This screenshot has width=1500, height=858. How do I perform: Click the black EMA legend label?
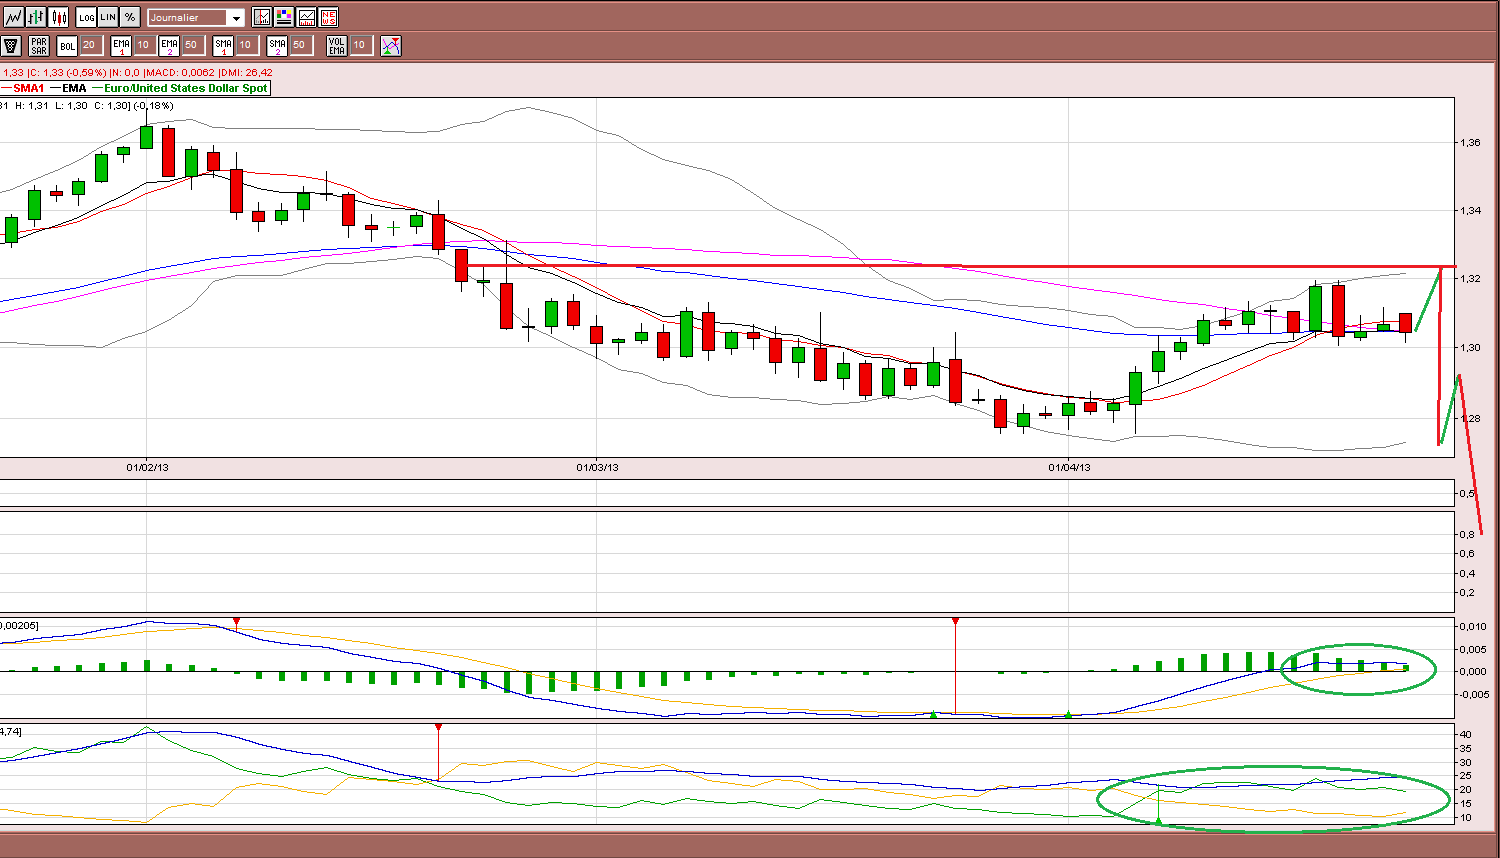click(73, 88)
